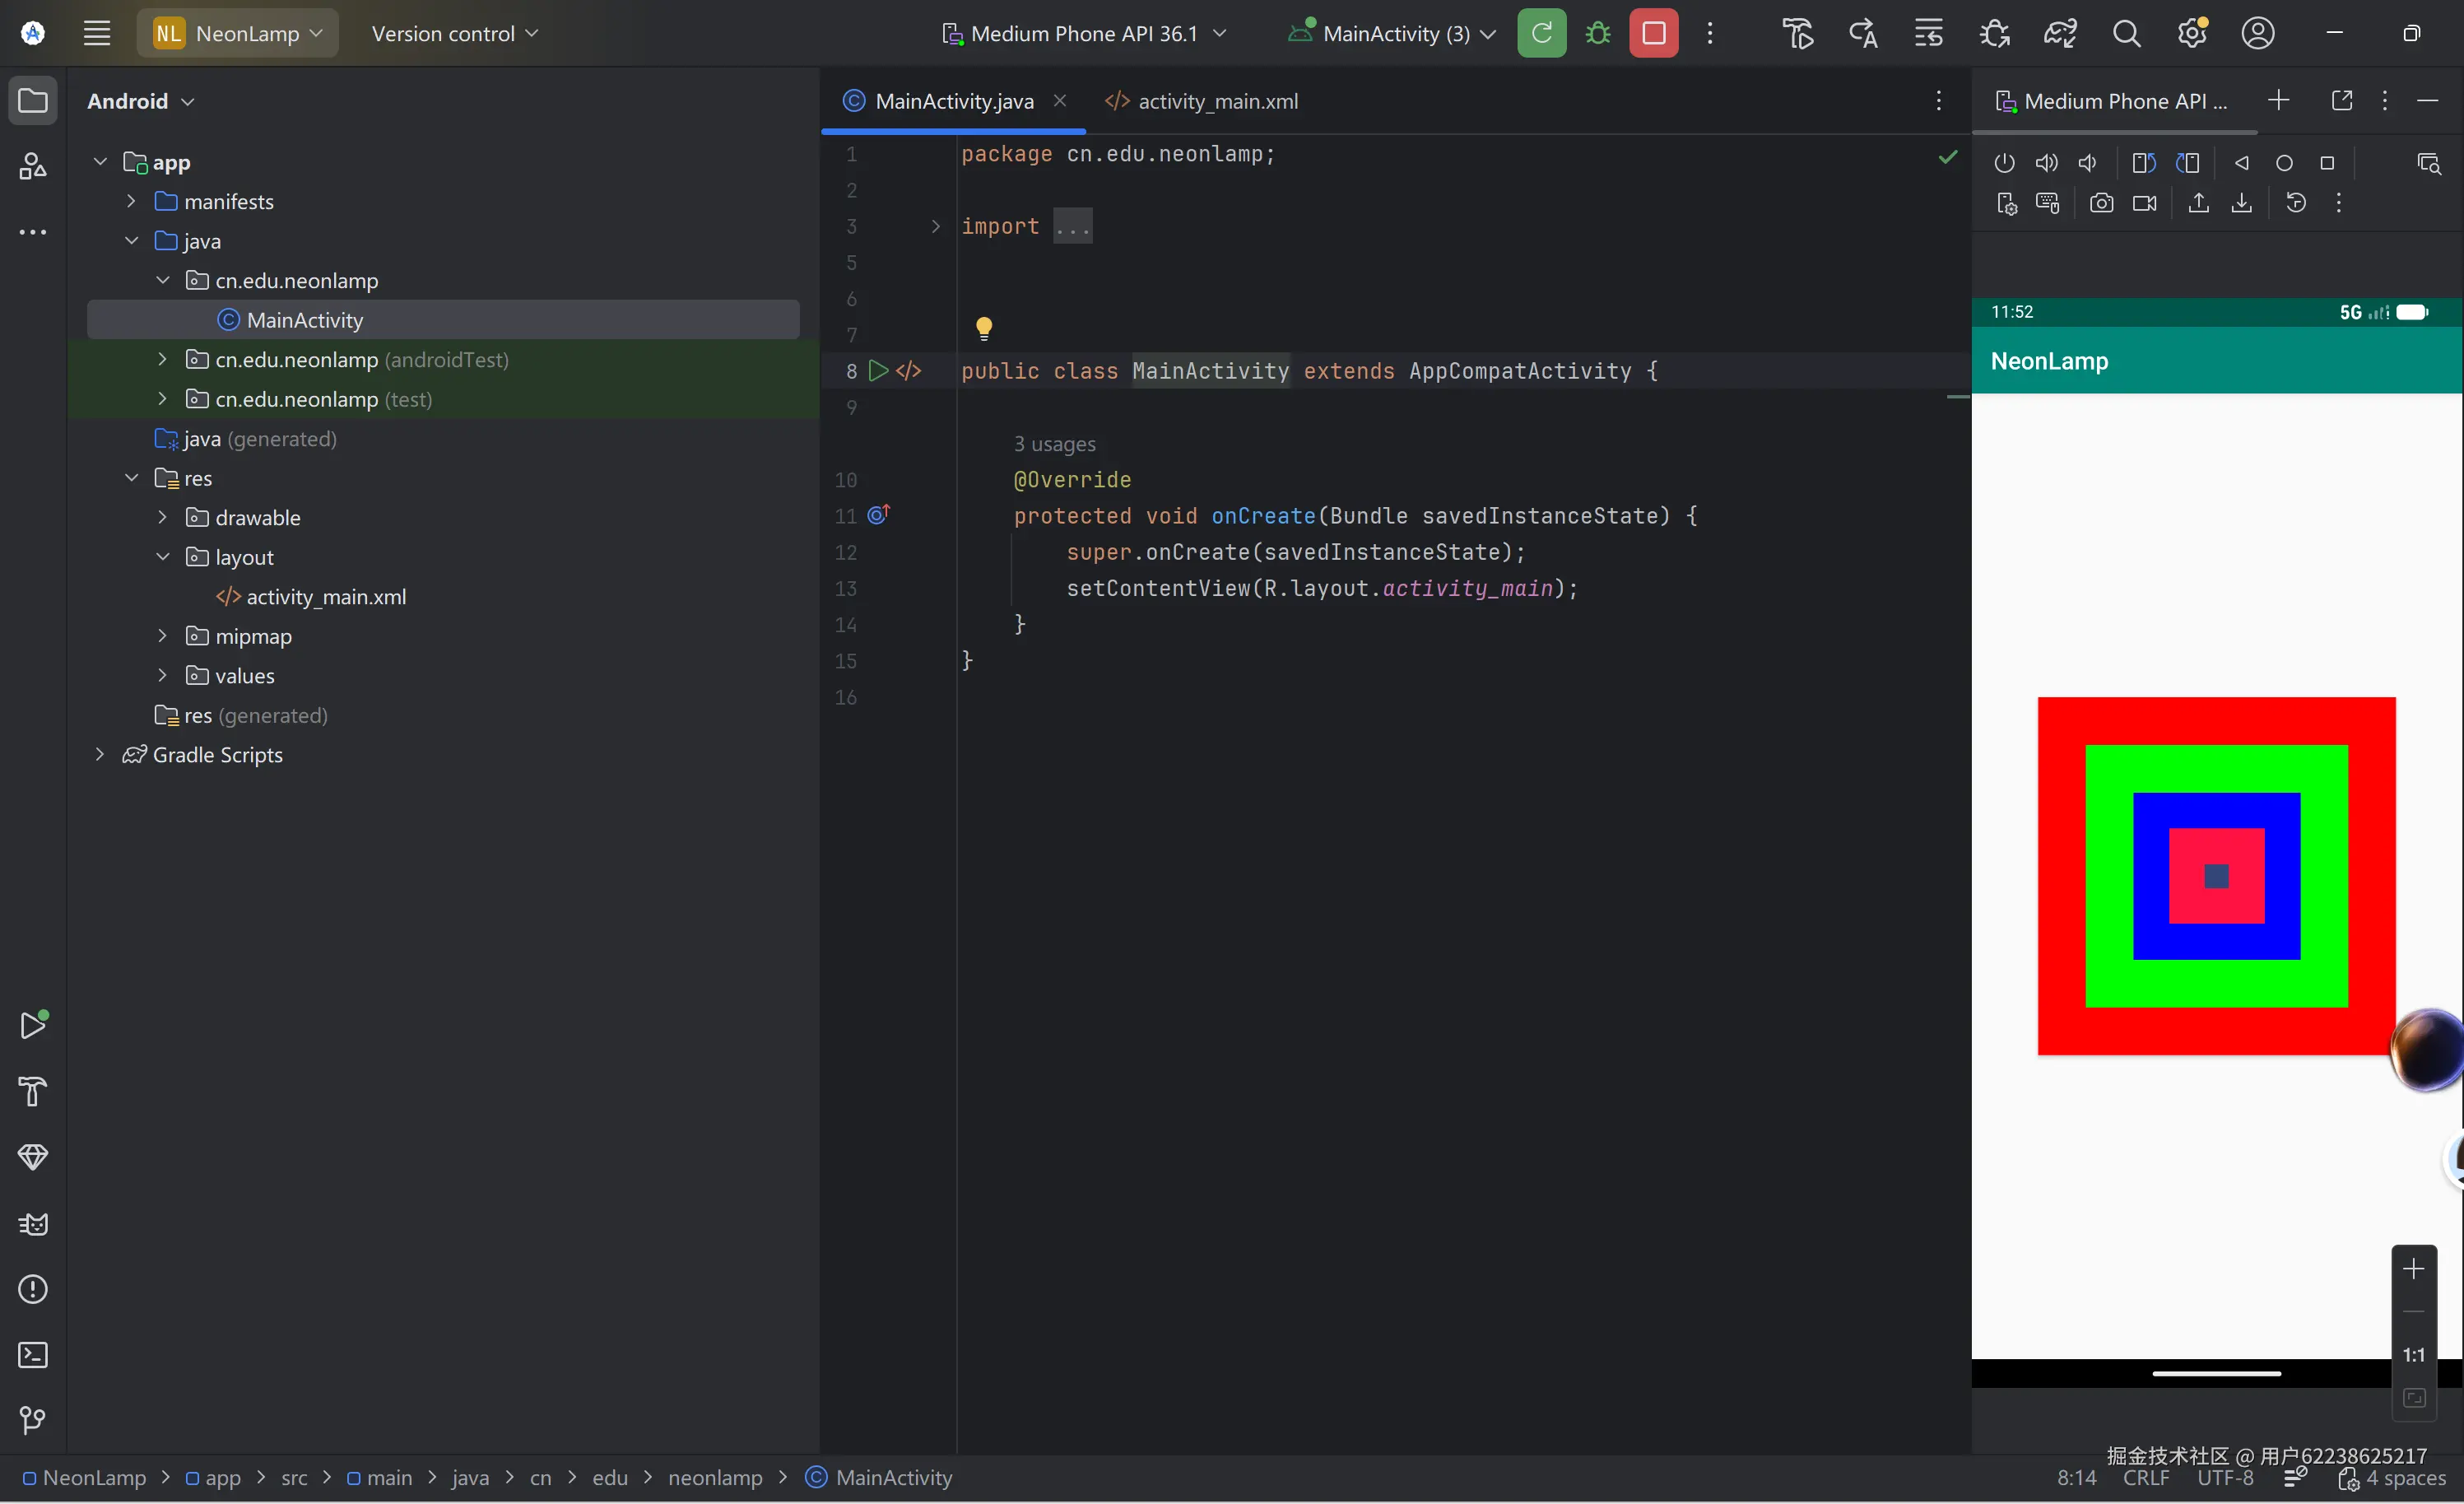The image size is (2464, 1504).
Task: Take emulator screenshot with camera icon
Action: tap(2101, 203)
